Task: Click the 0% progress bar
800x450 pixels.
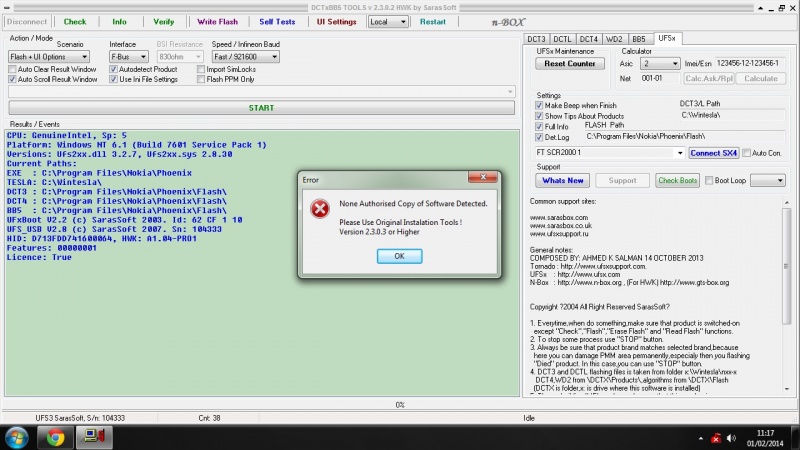Action: pyautogui.click(x=400, y=405)
